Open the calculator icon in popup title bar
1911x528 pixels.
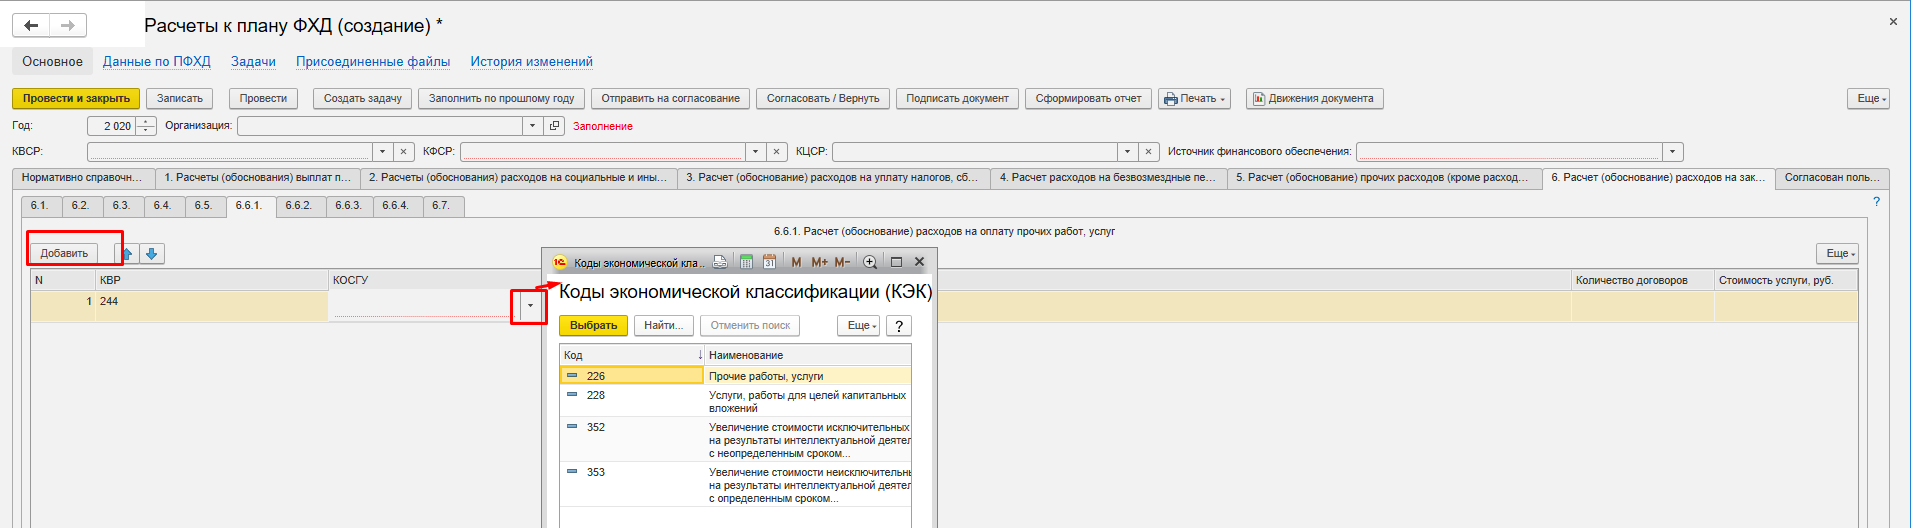(746, 262)
